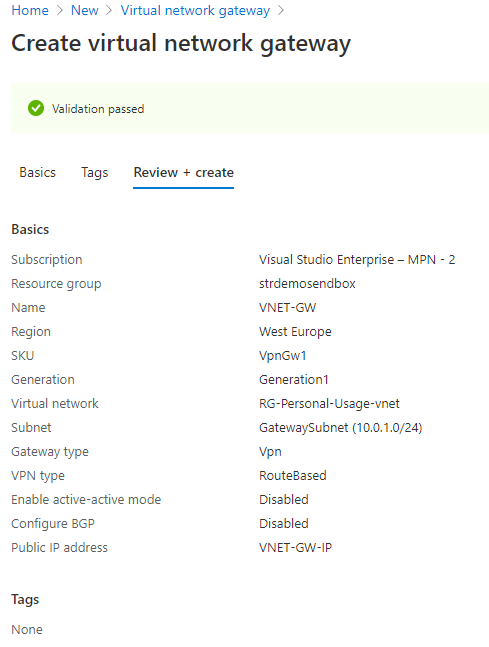Switch to the Basics tab
The width and height of the screenshot is (489, 647).
(38, 172)
